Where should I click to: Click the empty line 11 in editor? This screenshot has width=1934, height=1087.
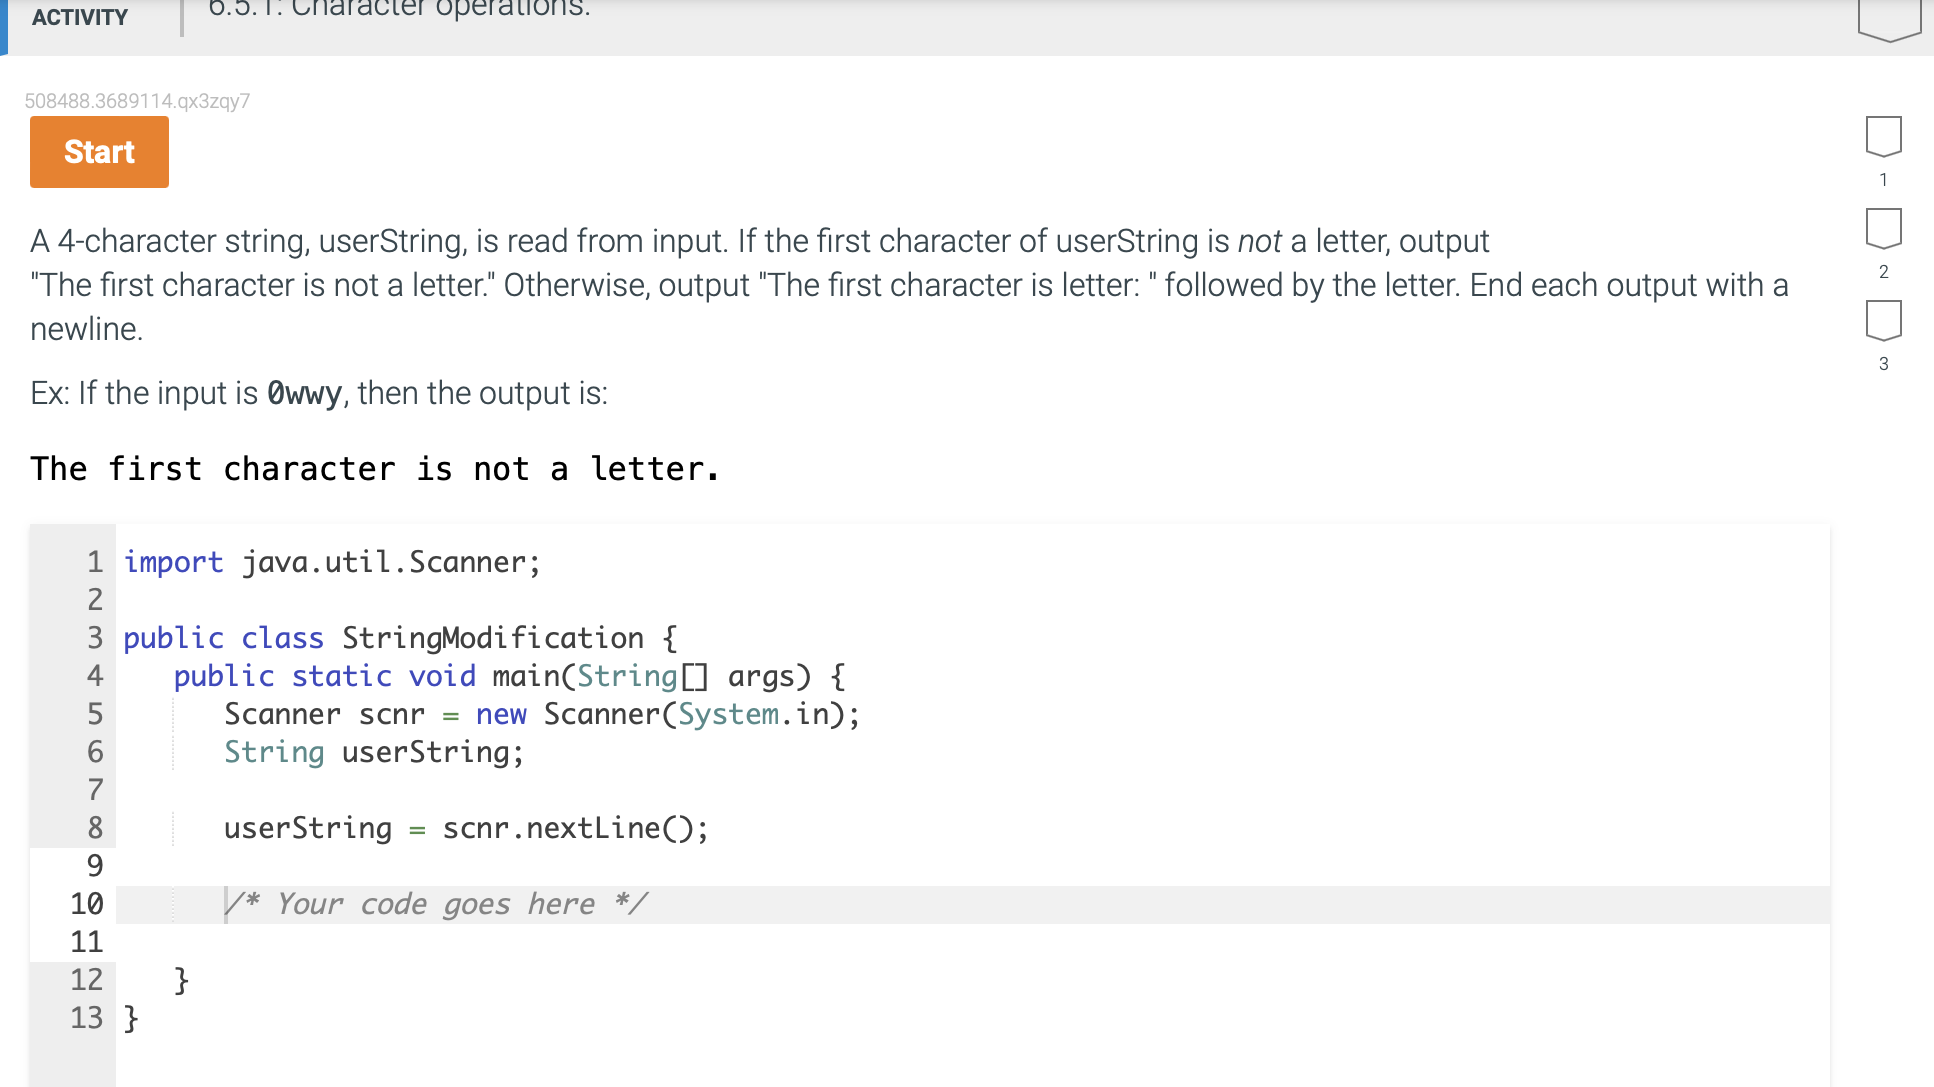point(600,942)
